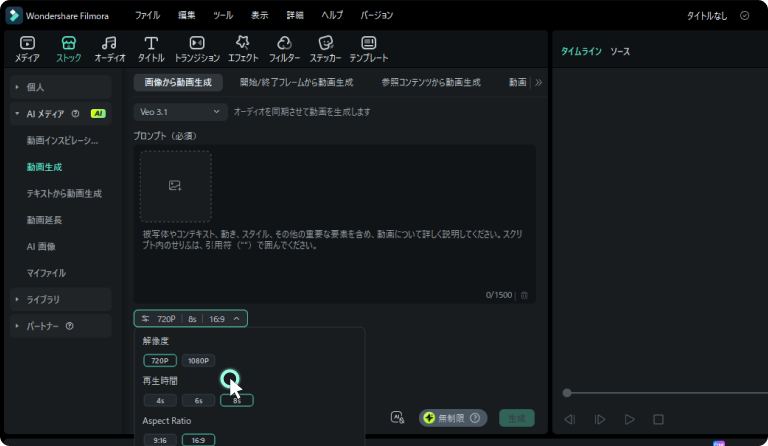Image resolution: width=768 pixels, height=446 pixels.
Task: Open the ファイル menu
Action: [147, 15]
